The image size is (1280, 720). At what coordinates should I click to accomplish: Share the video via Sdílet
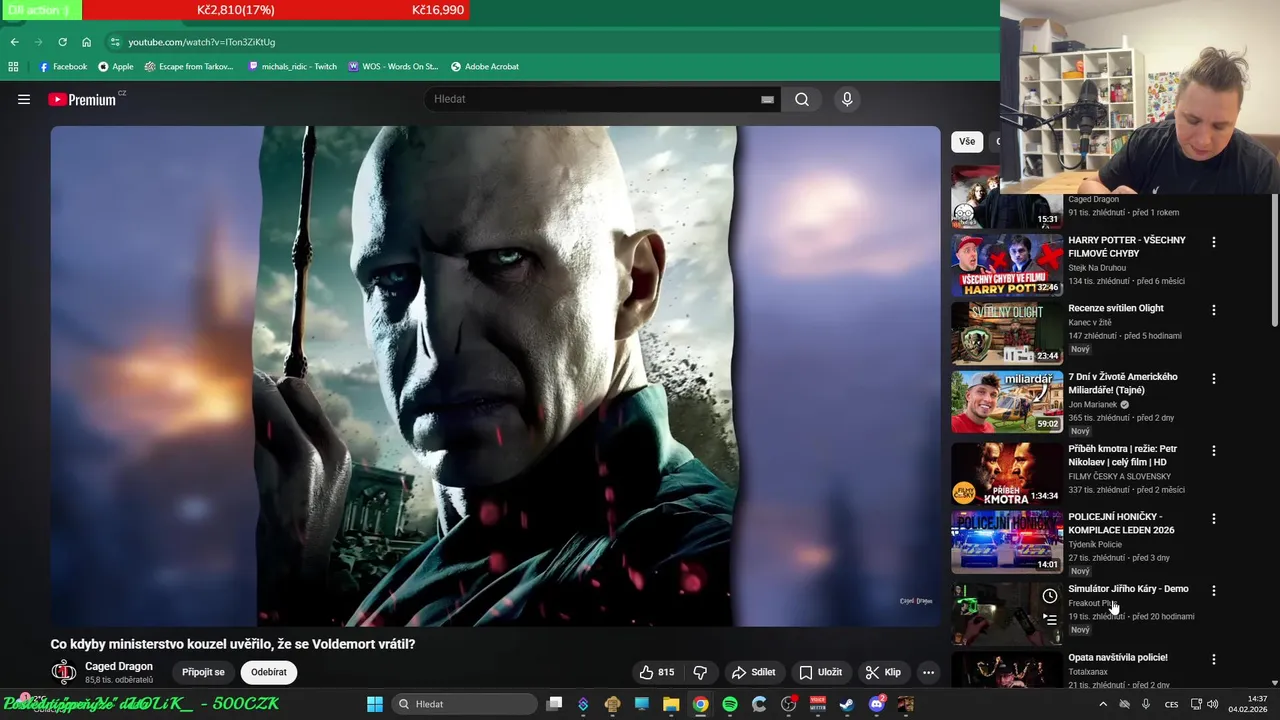pos(754,672)
